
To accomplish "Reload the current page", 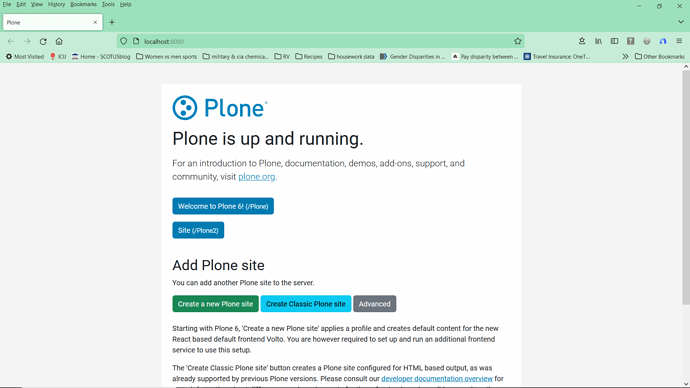I will pos(43,41).
